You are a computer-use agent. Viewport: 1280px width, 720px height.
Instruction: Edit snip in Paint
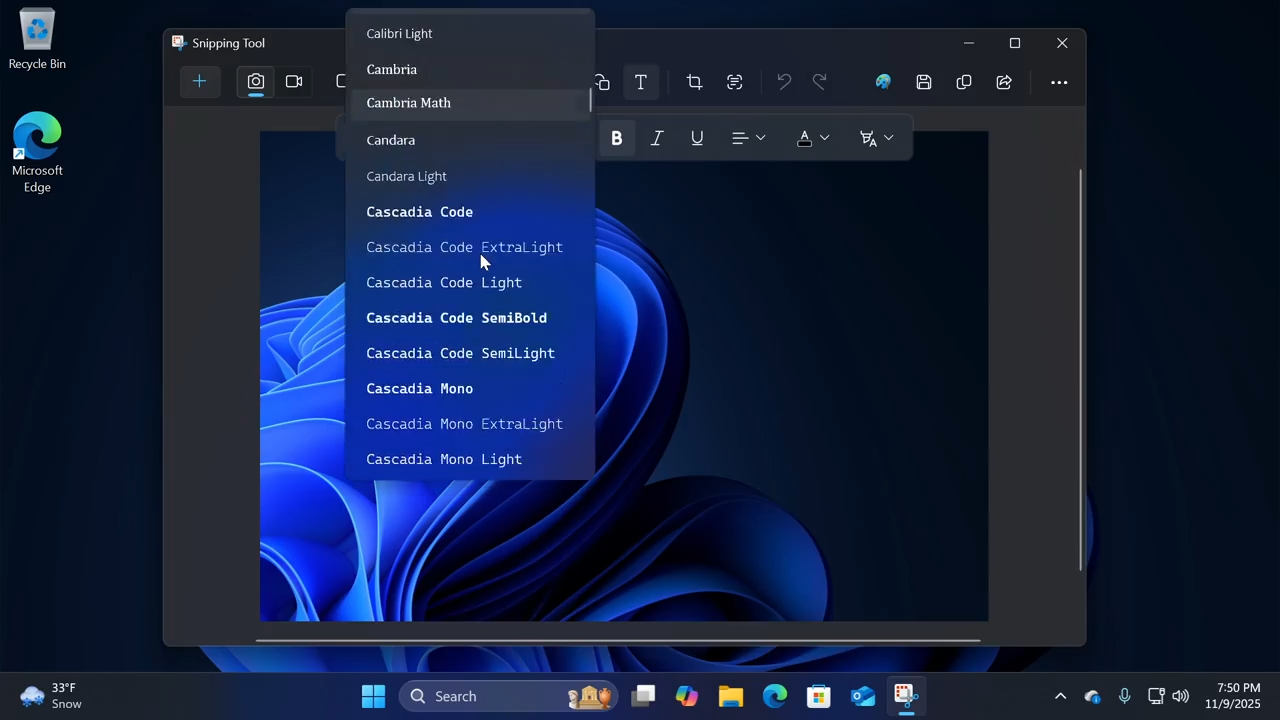[883, 82]
